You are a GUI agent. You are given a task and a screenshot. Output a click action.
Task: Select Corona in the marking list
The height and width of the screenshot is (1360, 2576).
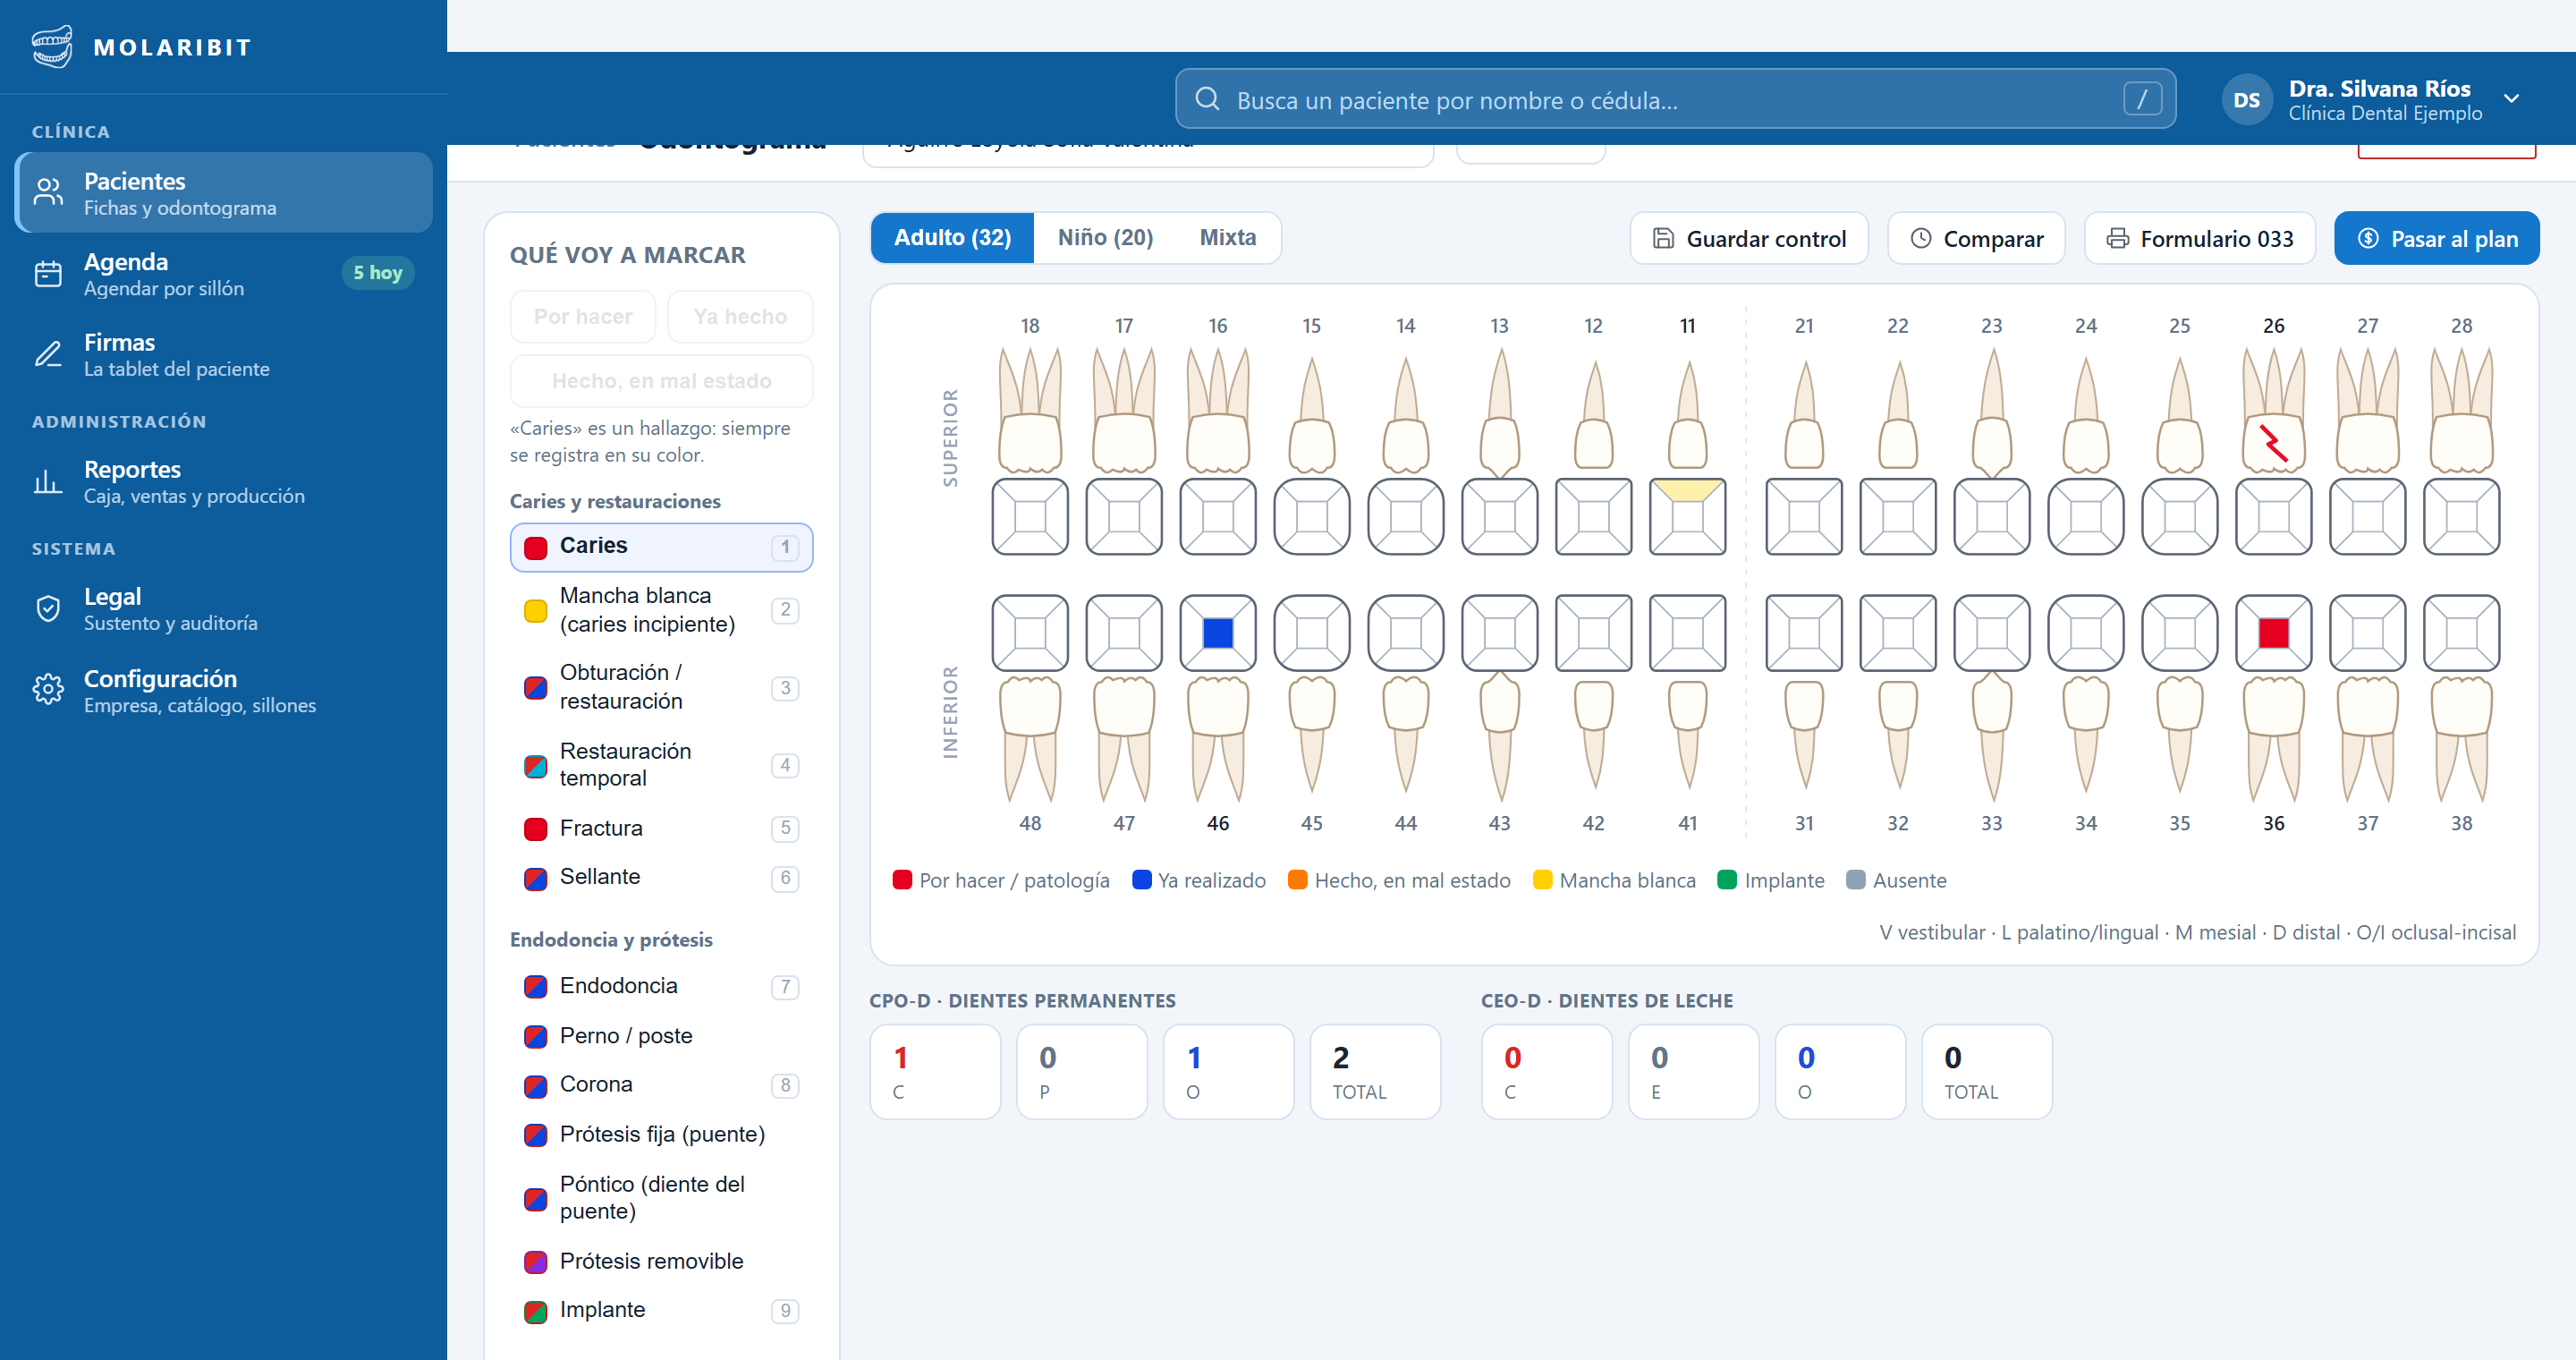(661, 1085)
